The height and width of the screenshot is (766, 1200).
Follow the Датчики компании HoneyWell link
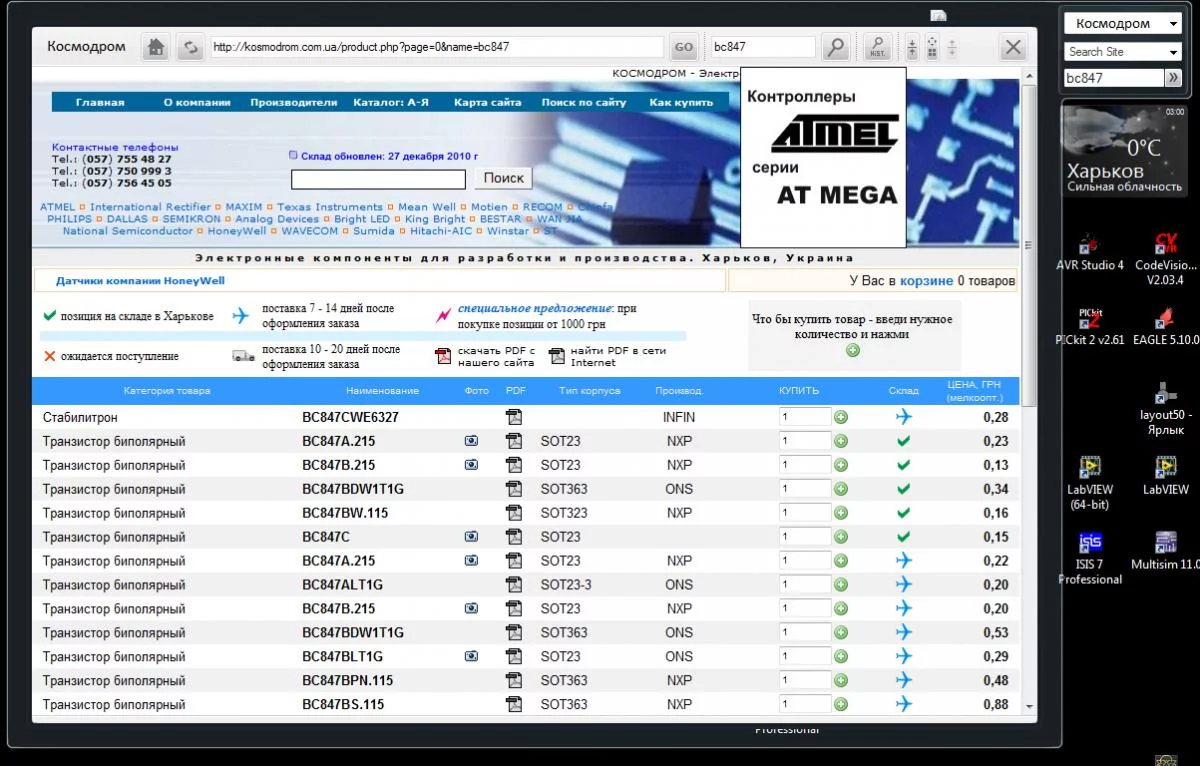pyautogui.click(x=140, y=281)
